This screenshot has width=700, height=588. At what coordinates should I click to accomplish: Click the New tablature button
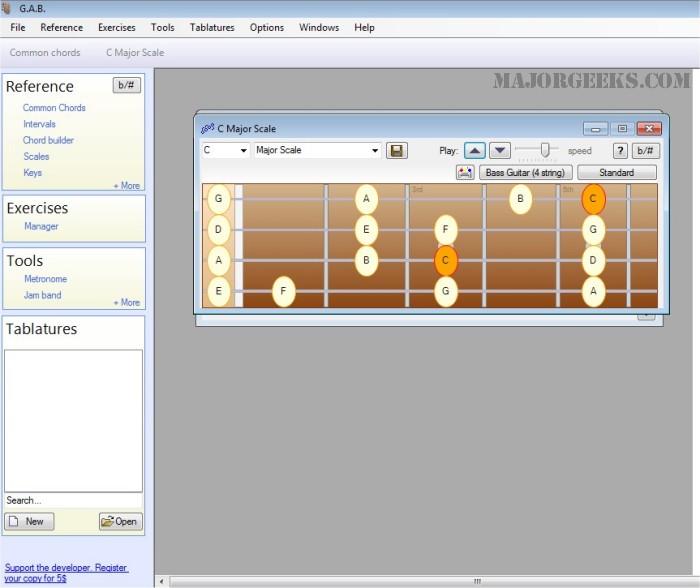[29, 521]
